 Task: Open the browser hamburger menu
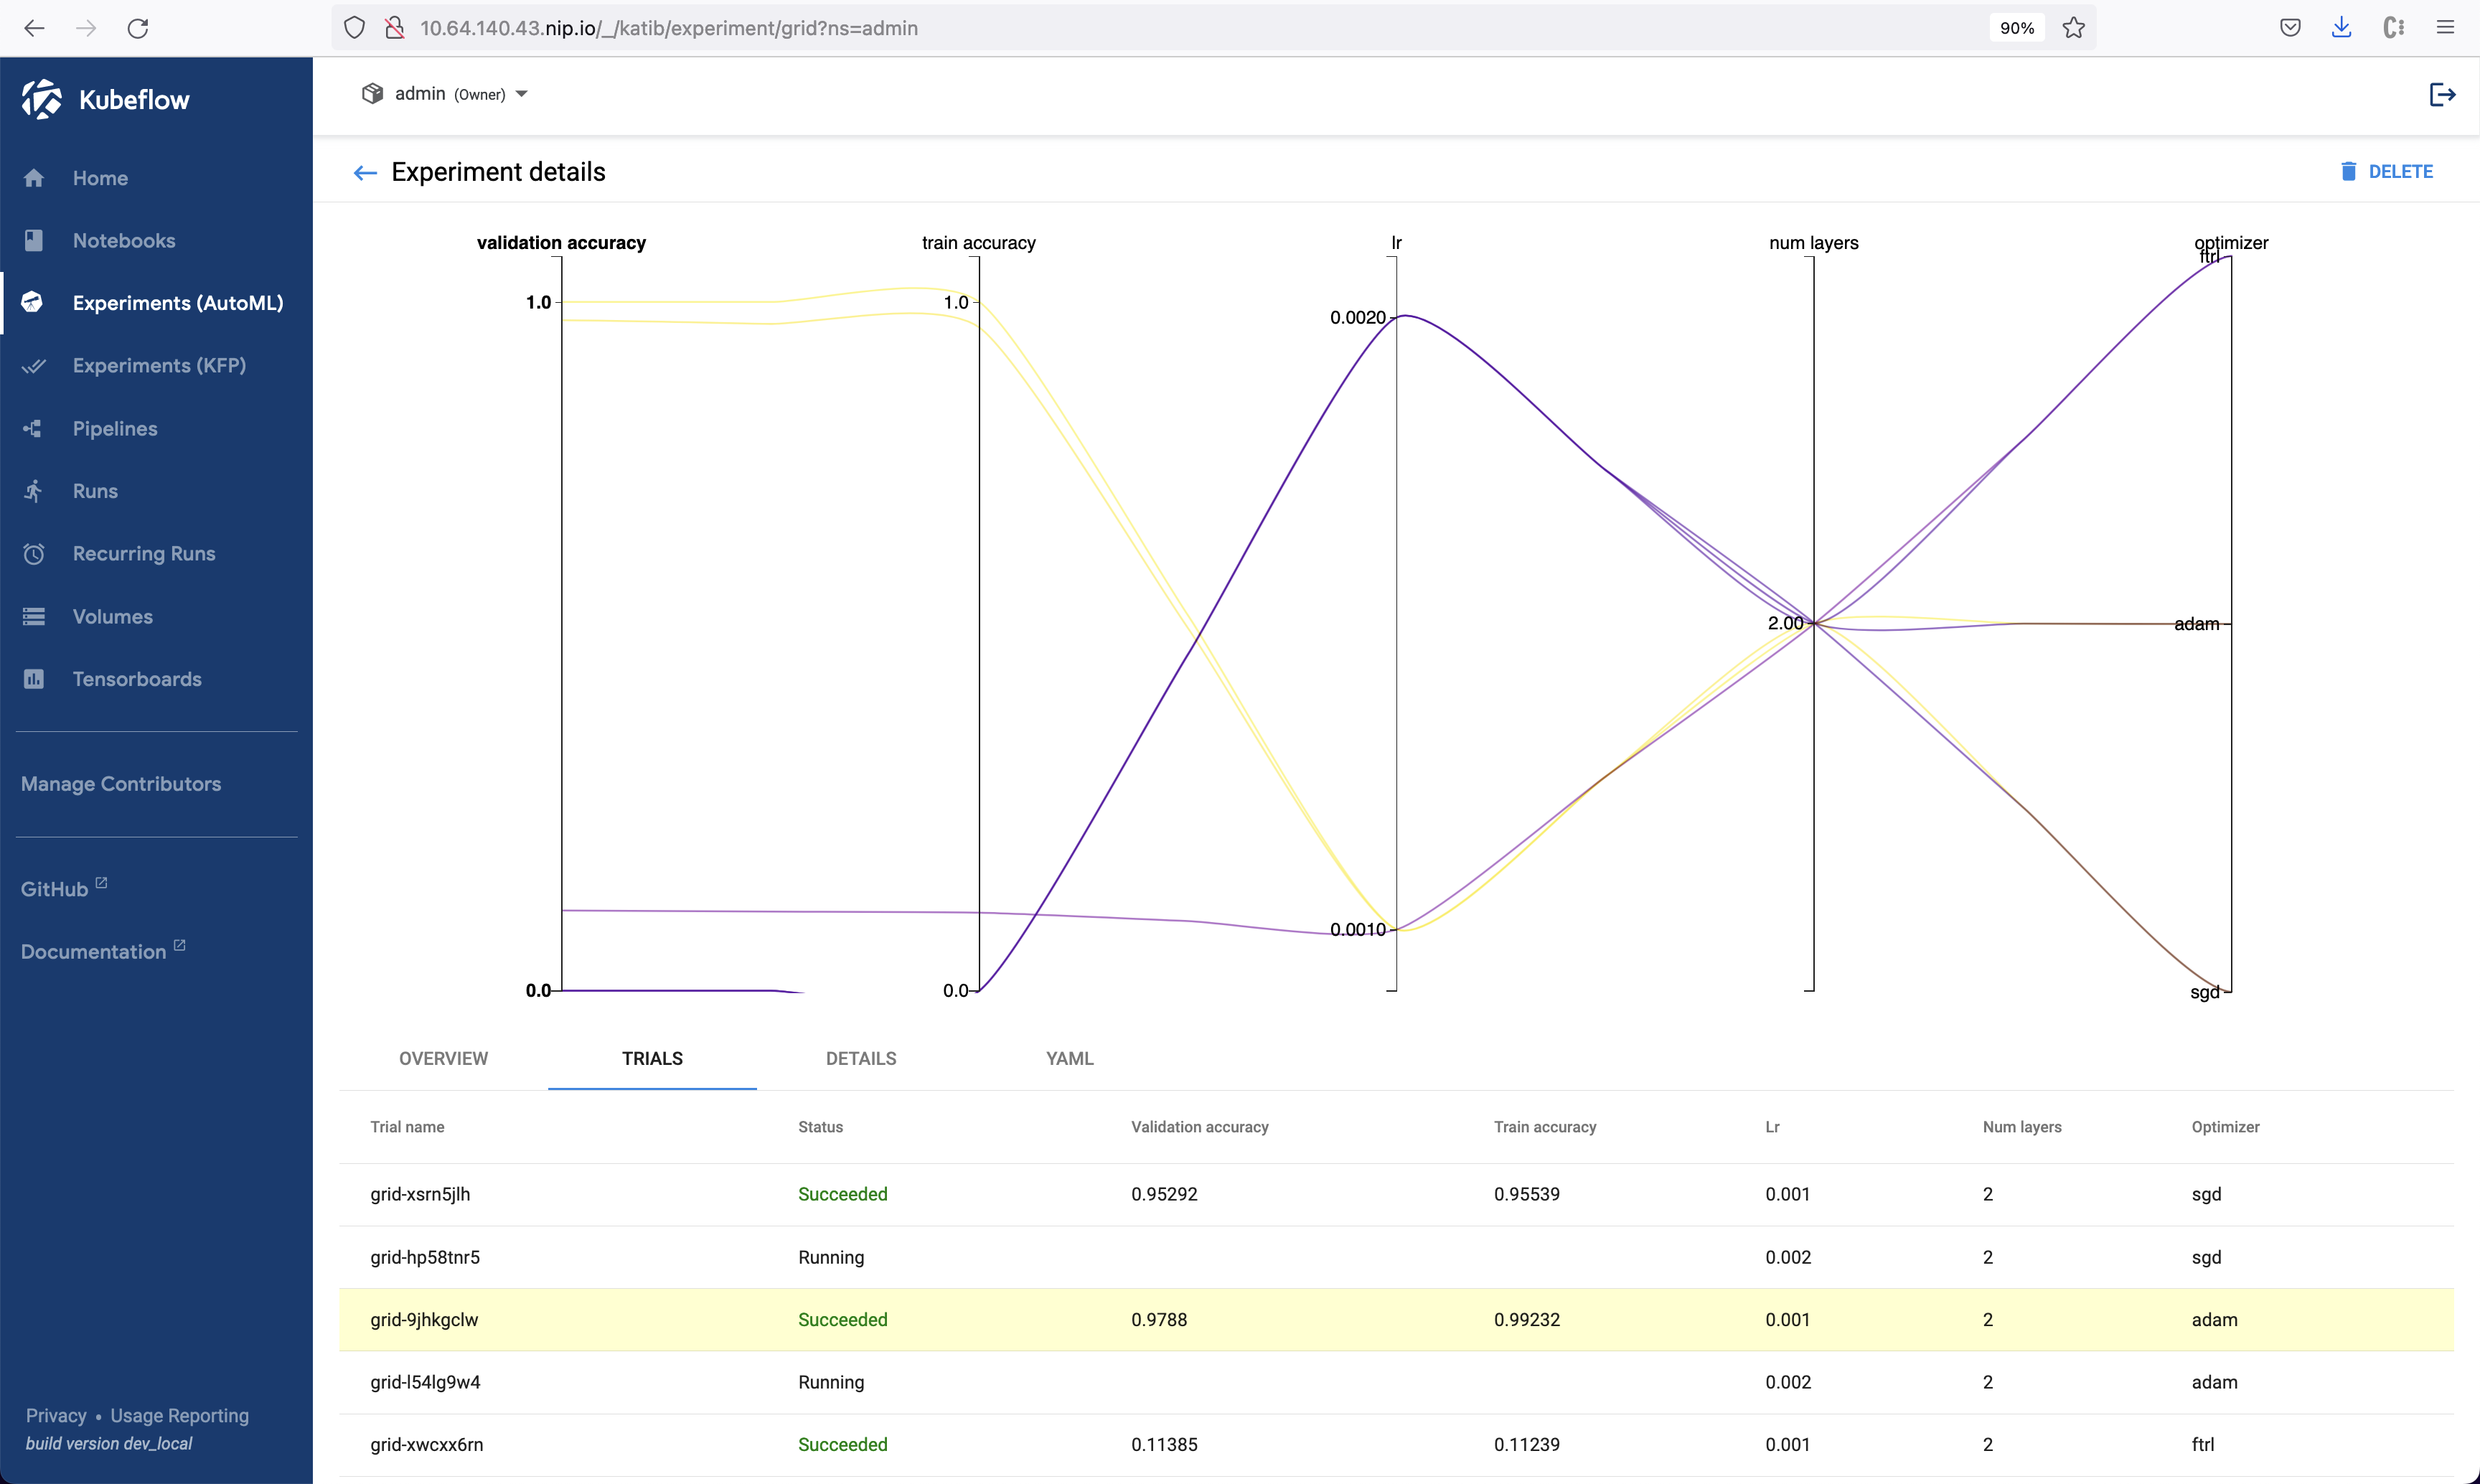tap(2445, 28)
